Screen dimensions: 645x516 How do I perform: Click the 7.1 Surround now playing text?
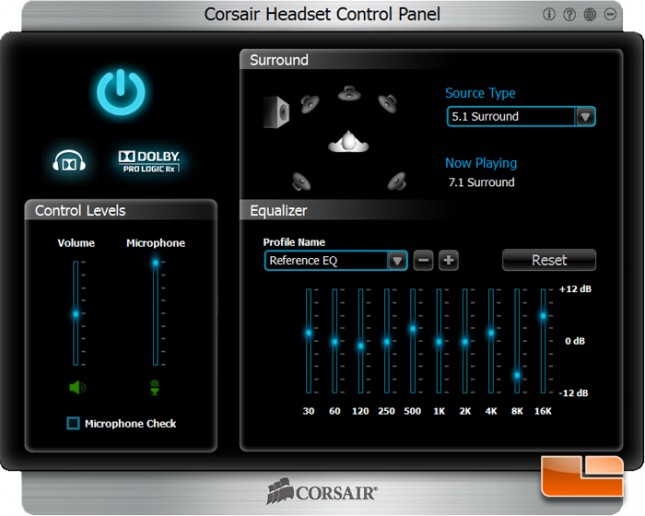pyautogui.click(x=481, y=182)
